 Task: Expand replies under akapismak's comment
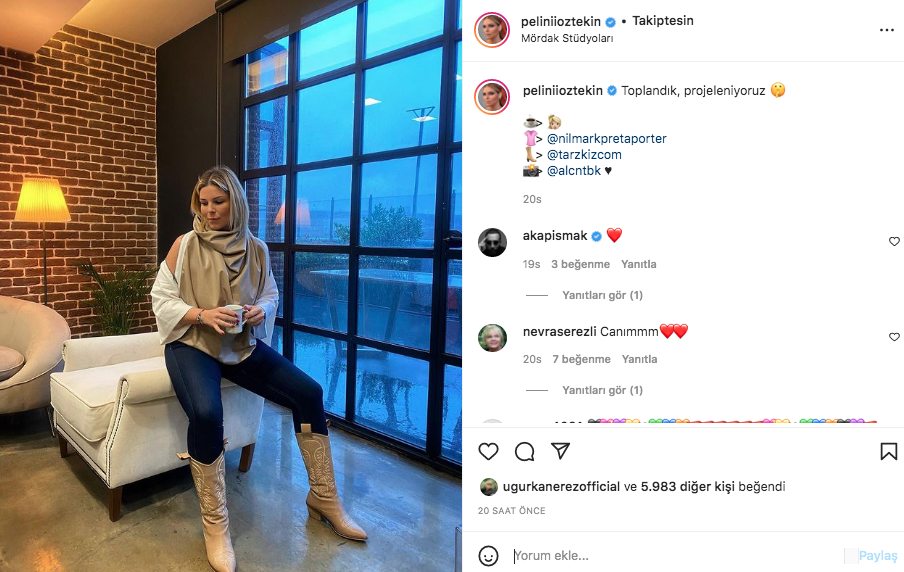tap(602, 295)
